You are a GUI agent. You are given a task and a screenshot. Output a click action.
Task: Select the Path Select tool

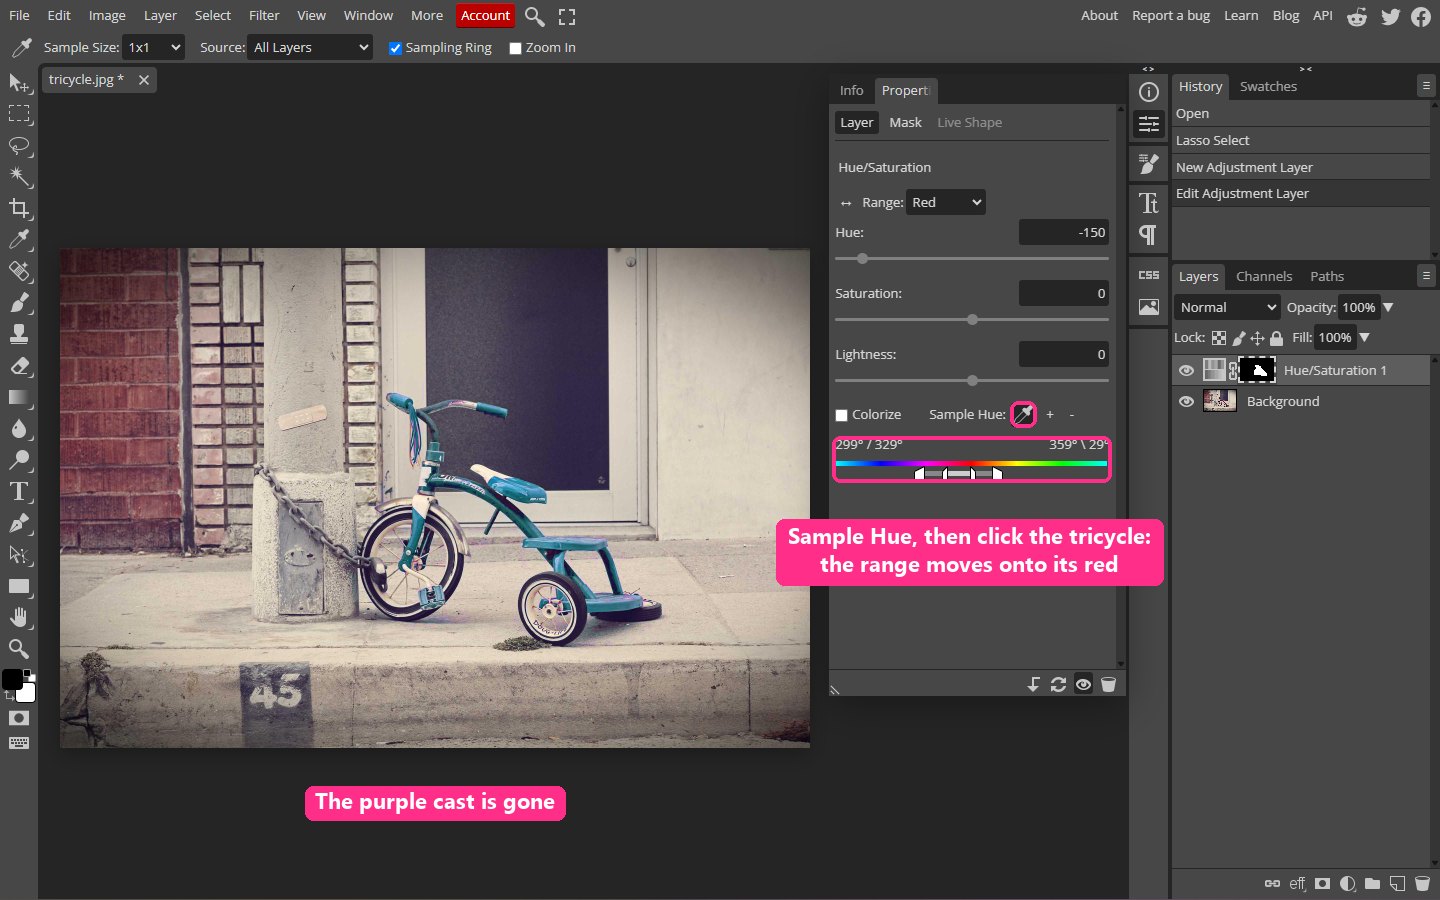19,555
